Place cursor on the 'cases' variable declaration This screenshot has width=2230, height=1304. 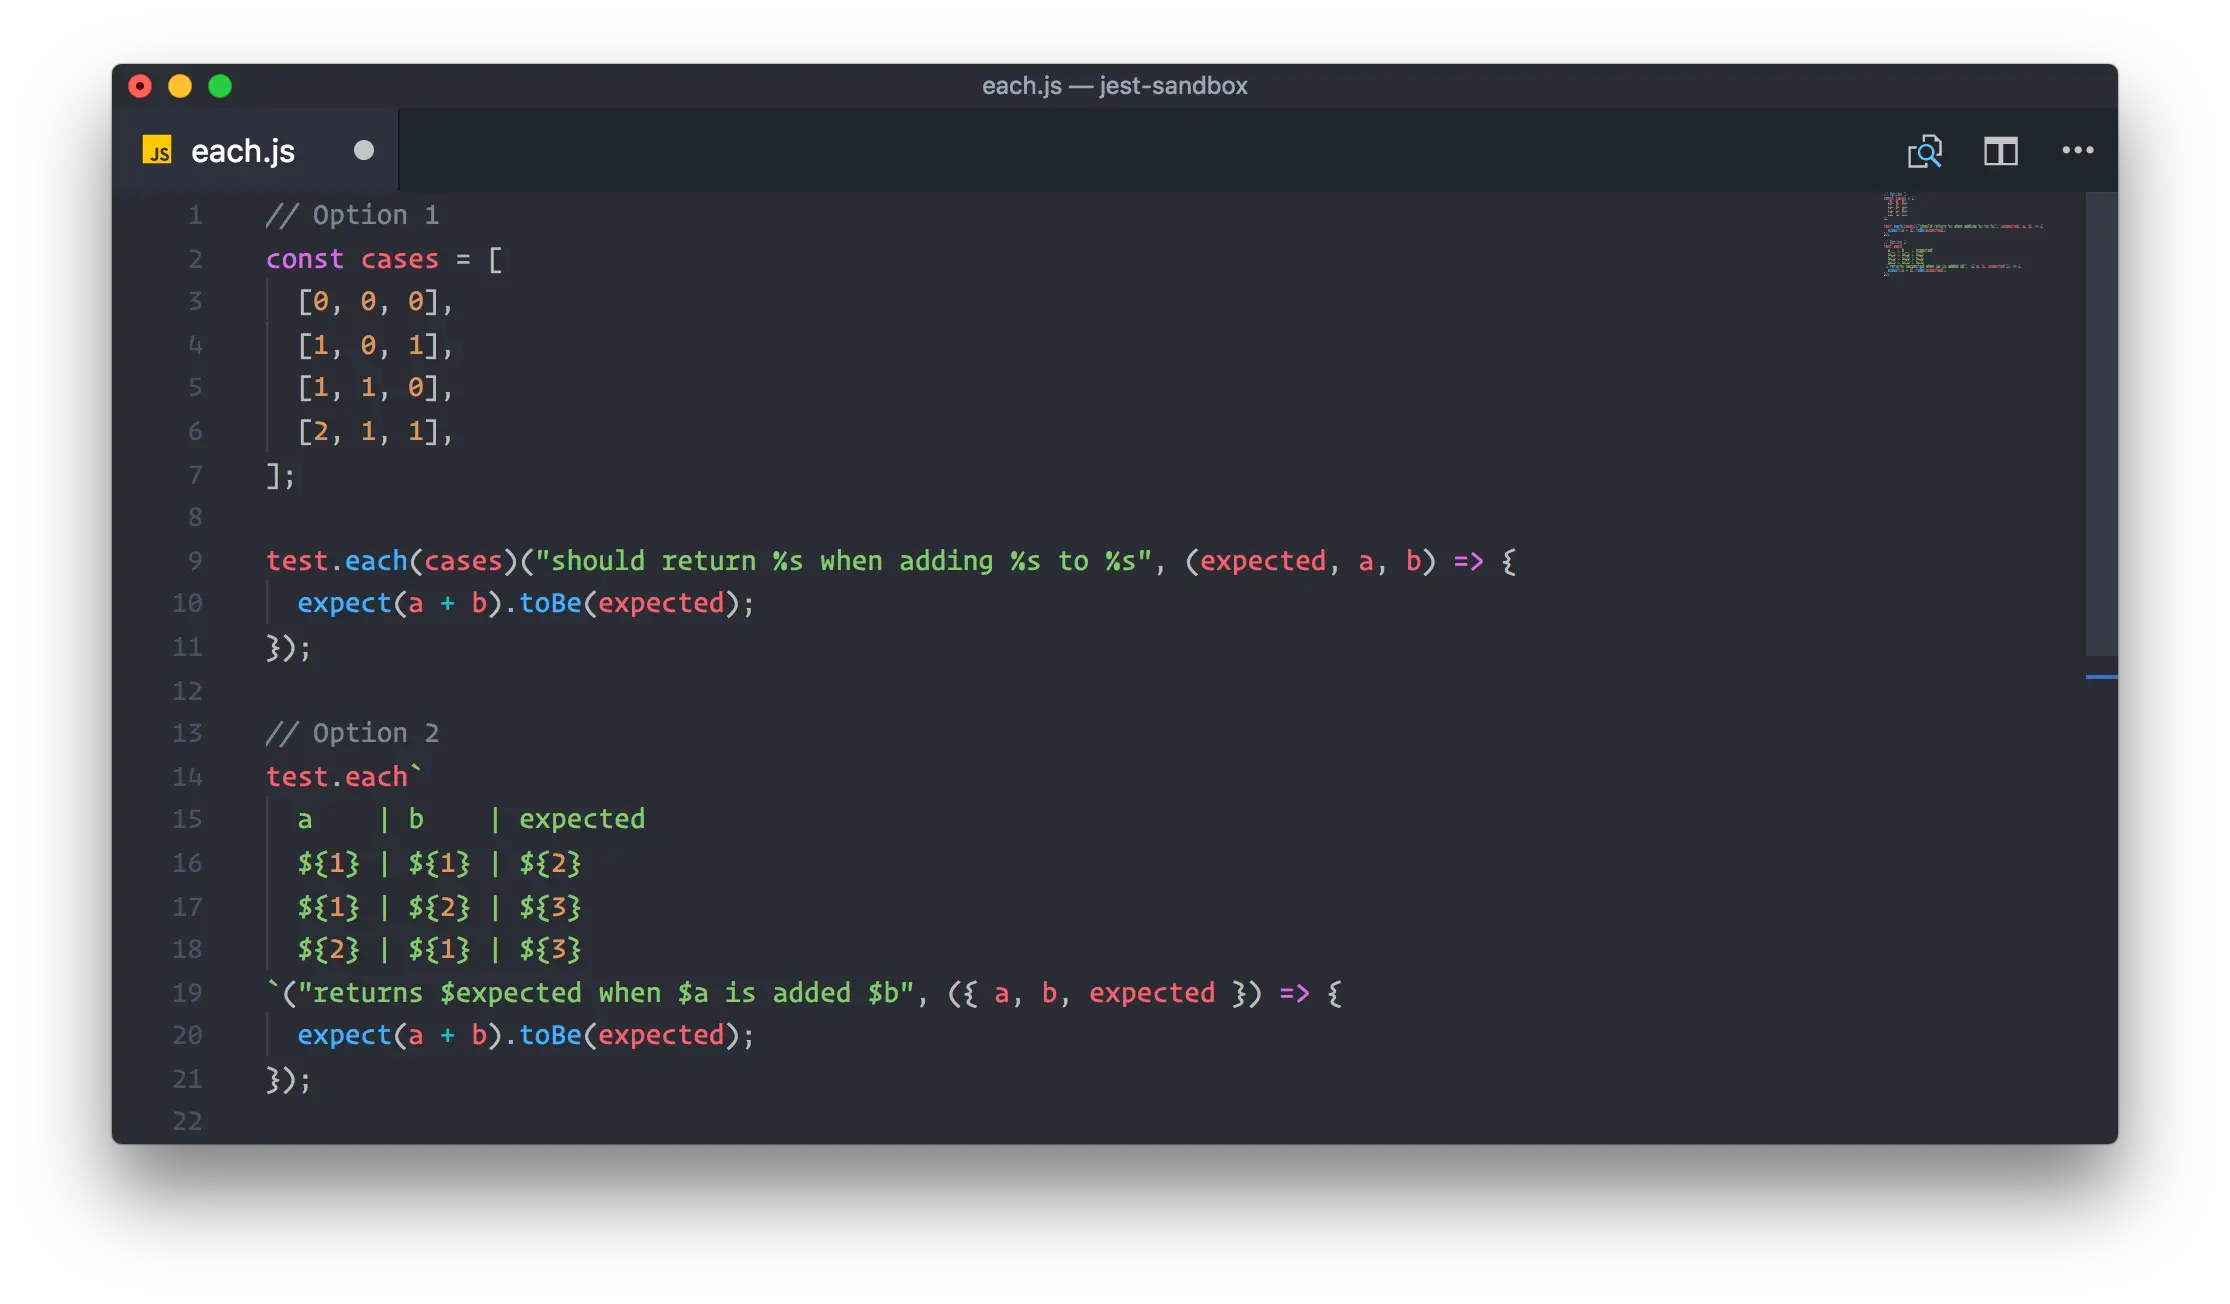click(399, 259)
